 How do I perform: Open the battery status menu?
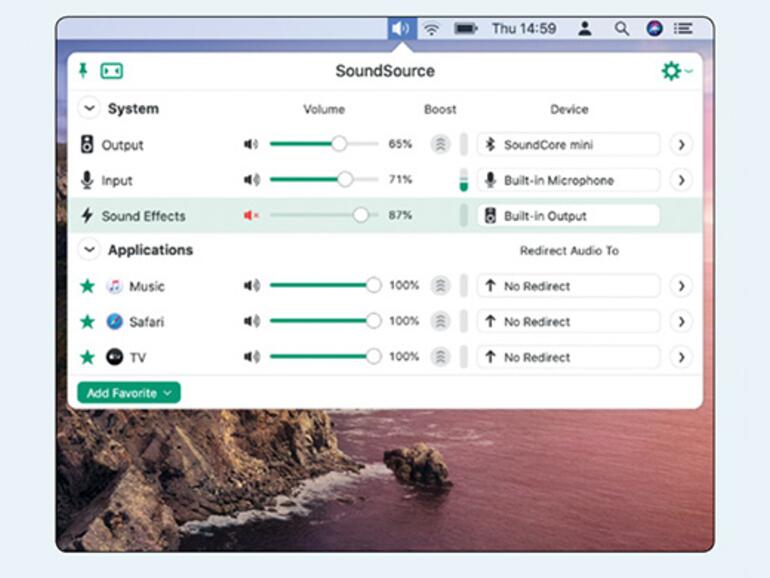click(x=466, y=29)
